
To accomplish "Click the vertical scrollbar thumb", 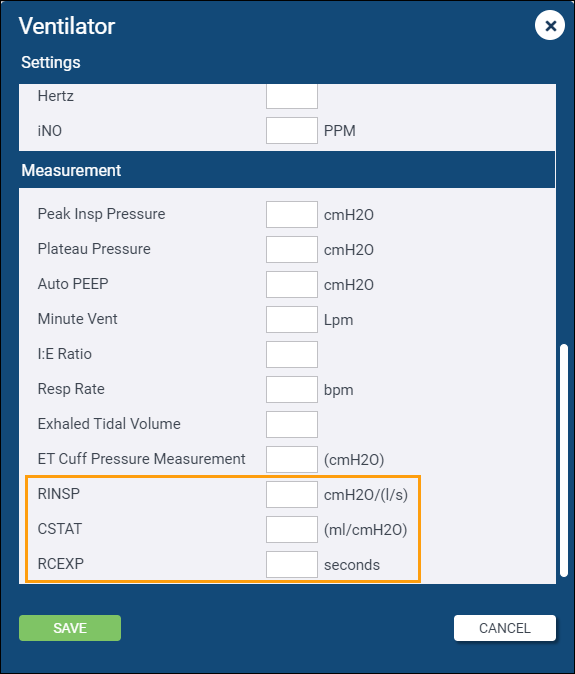I will point(564,460).
